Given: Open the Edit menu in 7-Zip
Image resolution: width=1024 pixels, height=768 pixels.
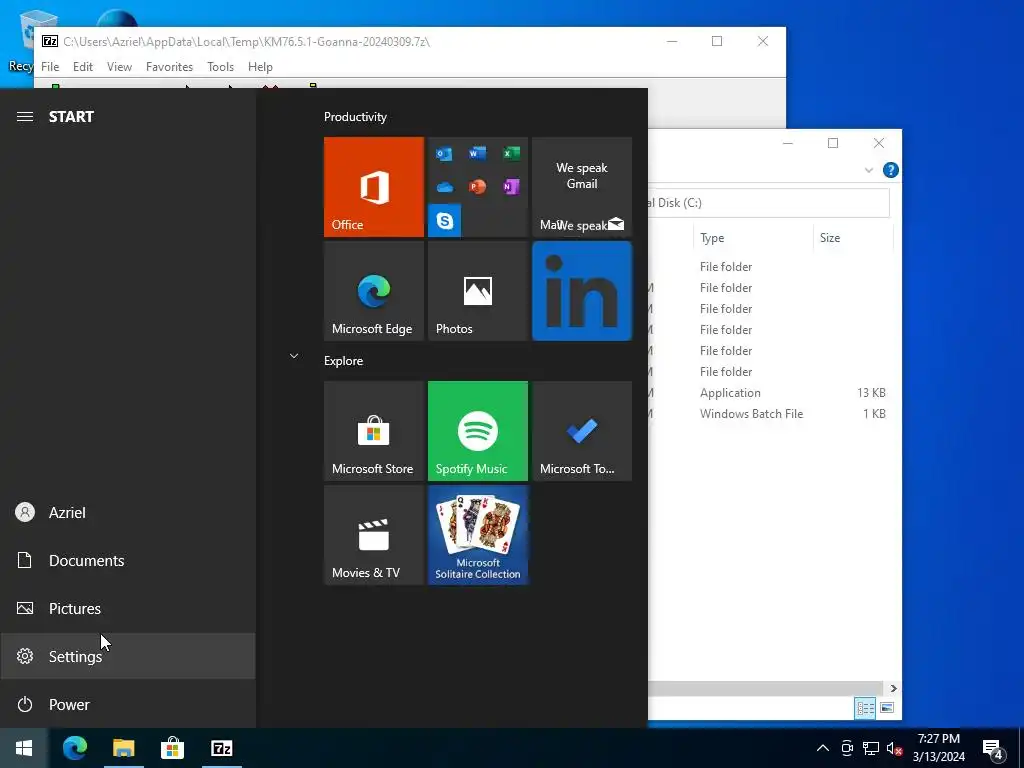Looking at the screenshot, I should (x=82, y=67).
